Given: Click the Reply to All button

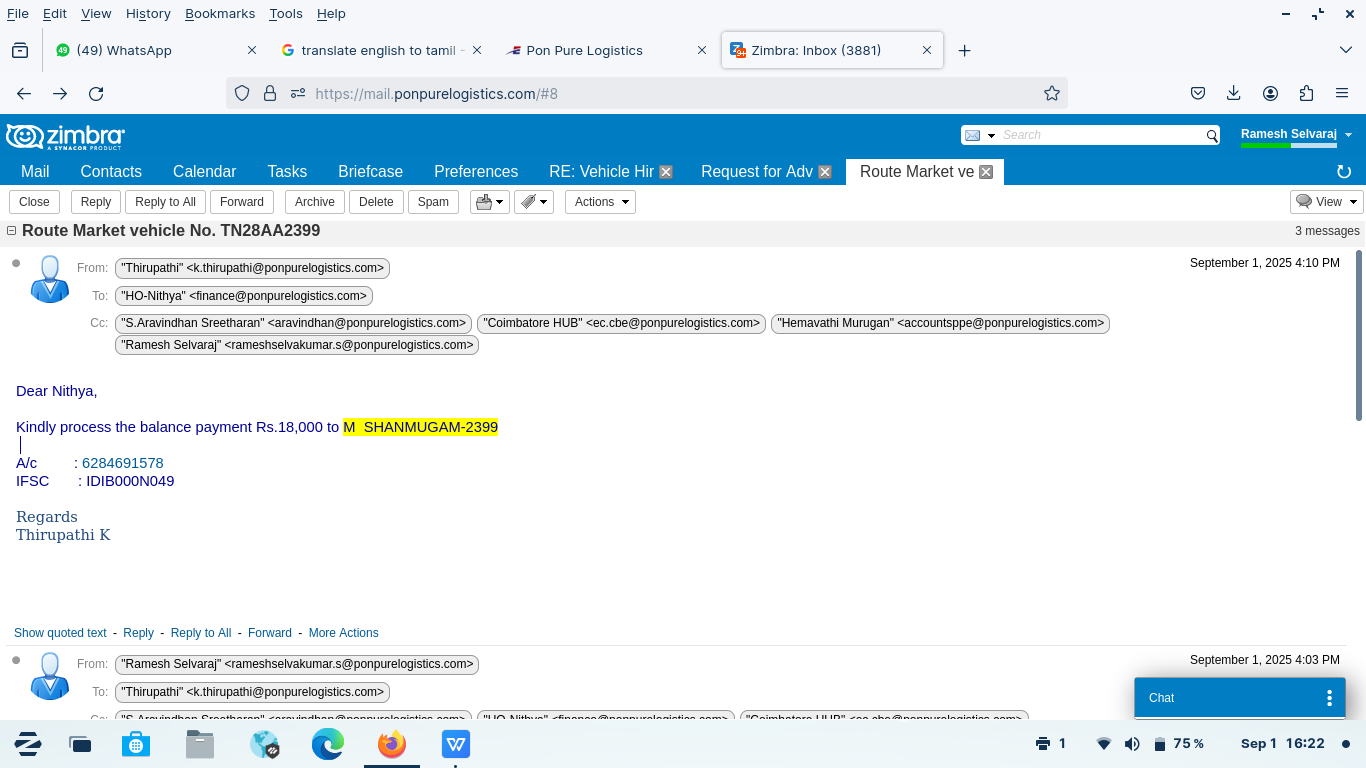Looking at the screenshot, I should pos(165,202).
